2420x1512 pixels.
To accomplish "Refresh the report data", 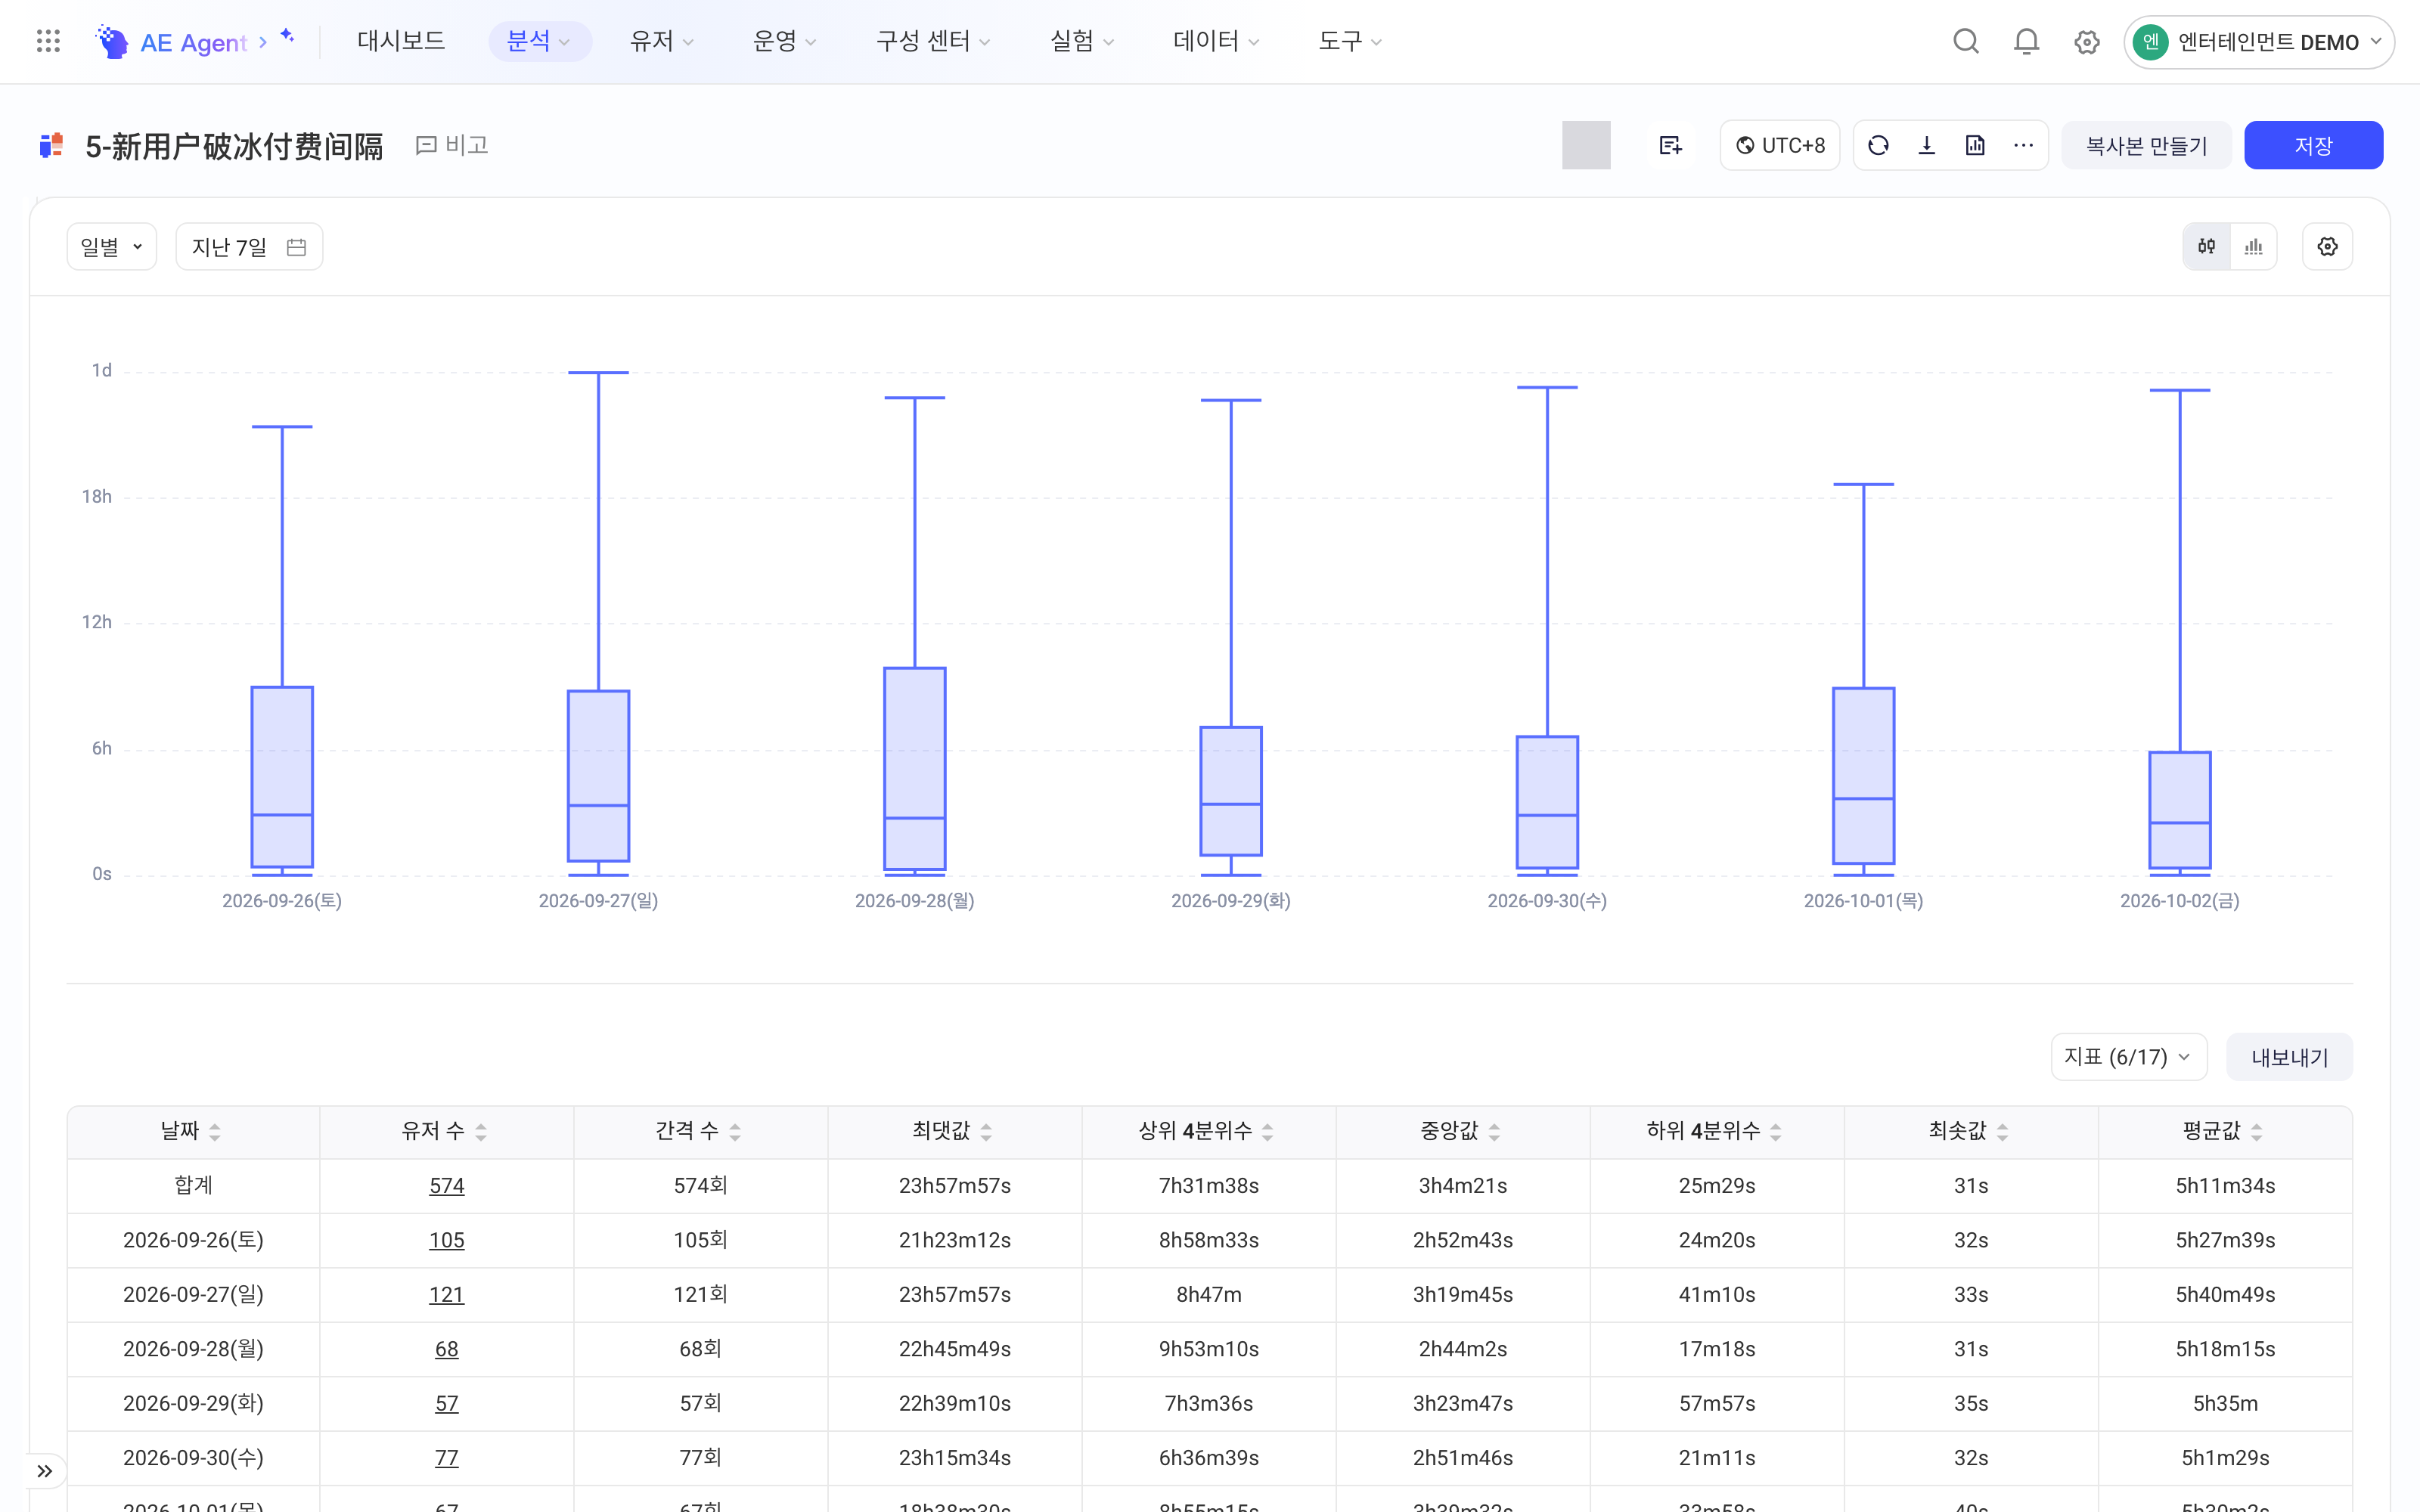I will pos(1878,145).
